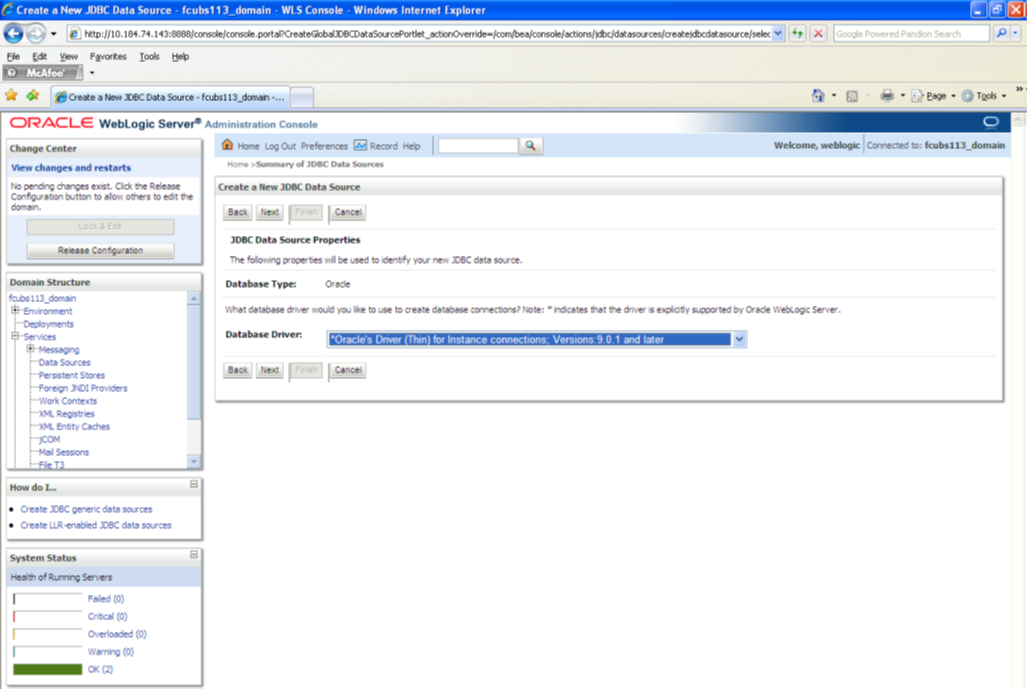Click the Failed (0) server health link

(x=105, y=599)
